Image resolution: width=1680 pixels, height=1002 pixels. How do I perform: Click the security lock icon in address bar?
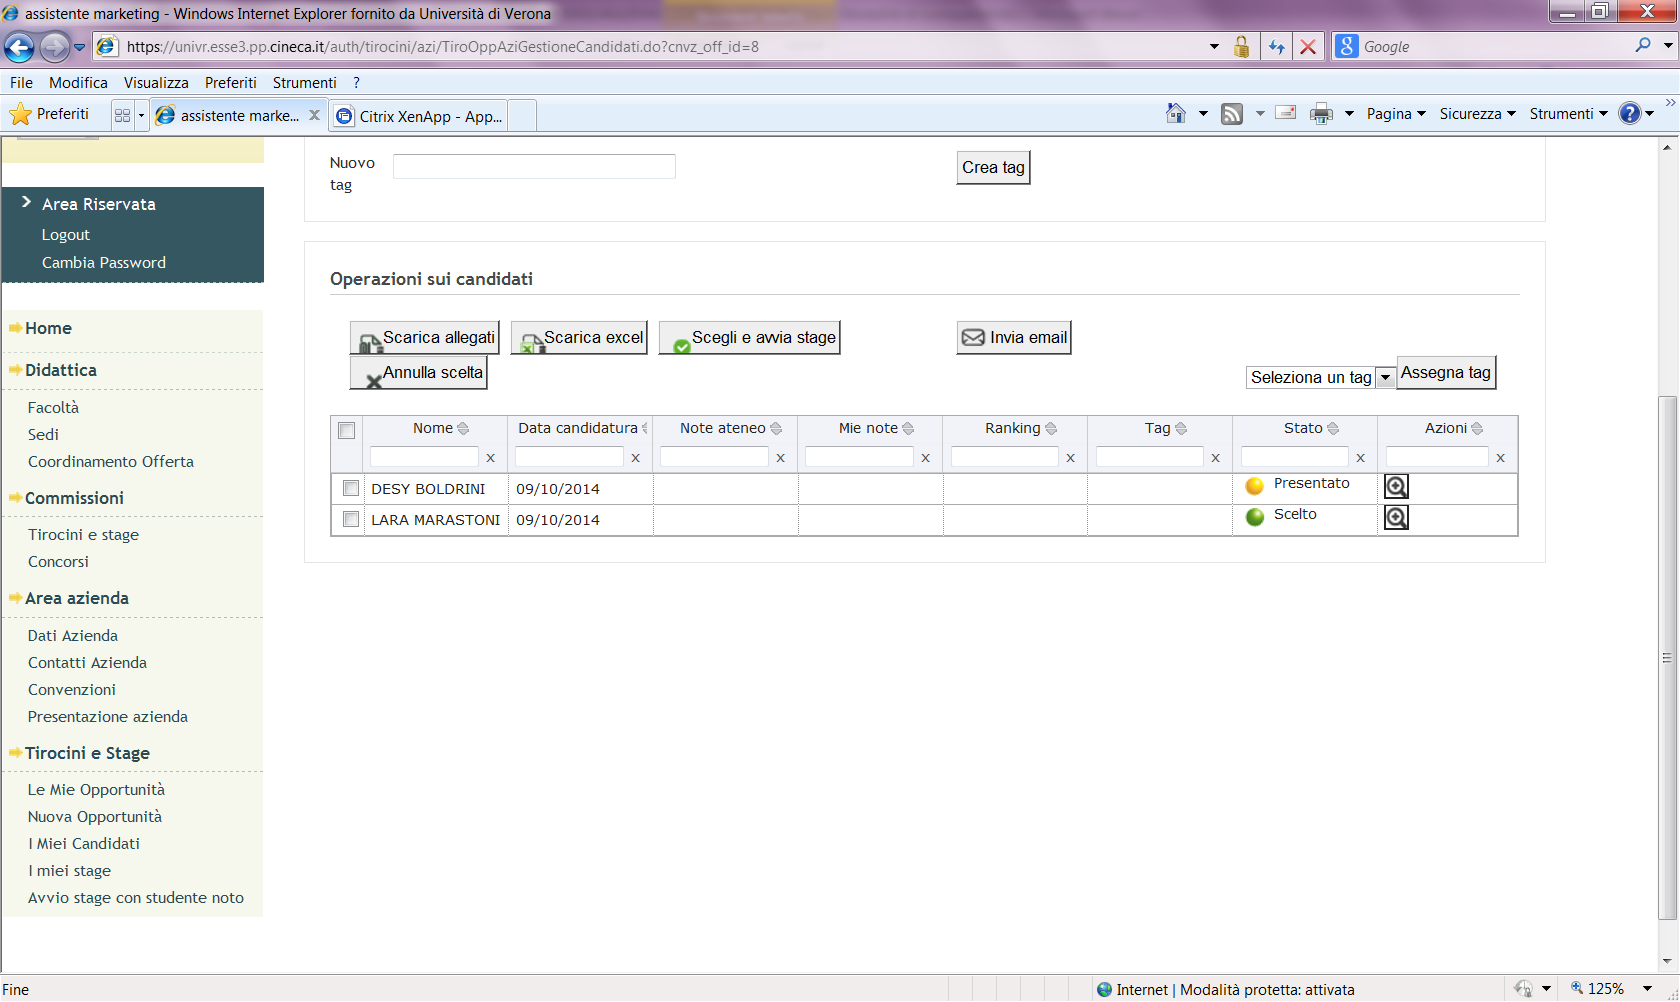[1241, 47]
